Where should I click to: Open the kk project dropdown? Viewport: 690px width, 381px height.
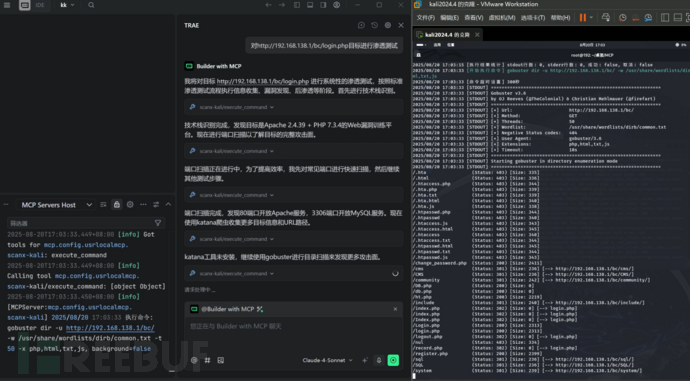(67, 5)
